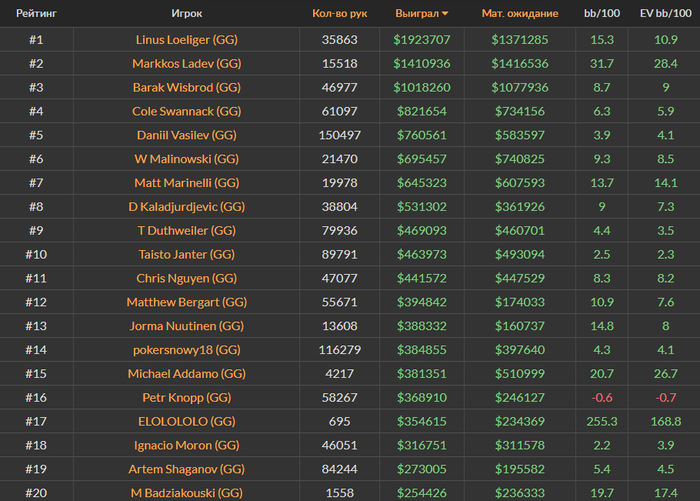Click the negative -0.6 bb/100 cell
Screen dimensions: 700x501
click(601, 398)
